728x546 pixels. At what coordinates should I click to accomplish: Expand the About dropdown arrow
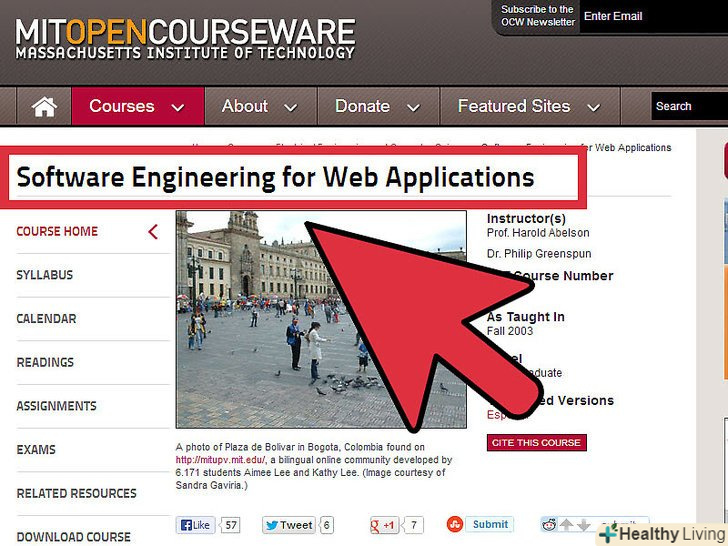291,108
